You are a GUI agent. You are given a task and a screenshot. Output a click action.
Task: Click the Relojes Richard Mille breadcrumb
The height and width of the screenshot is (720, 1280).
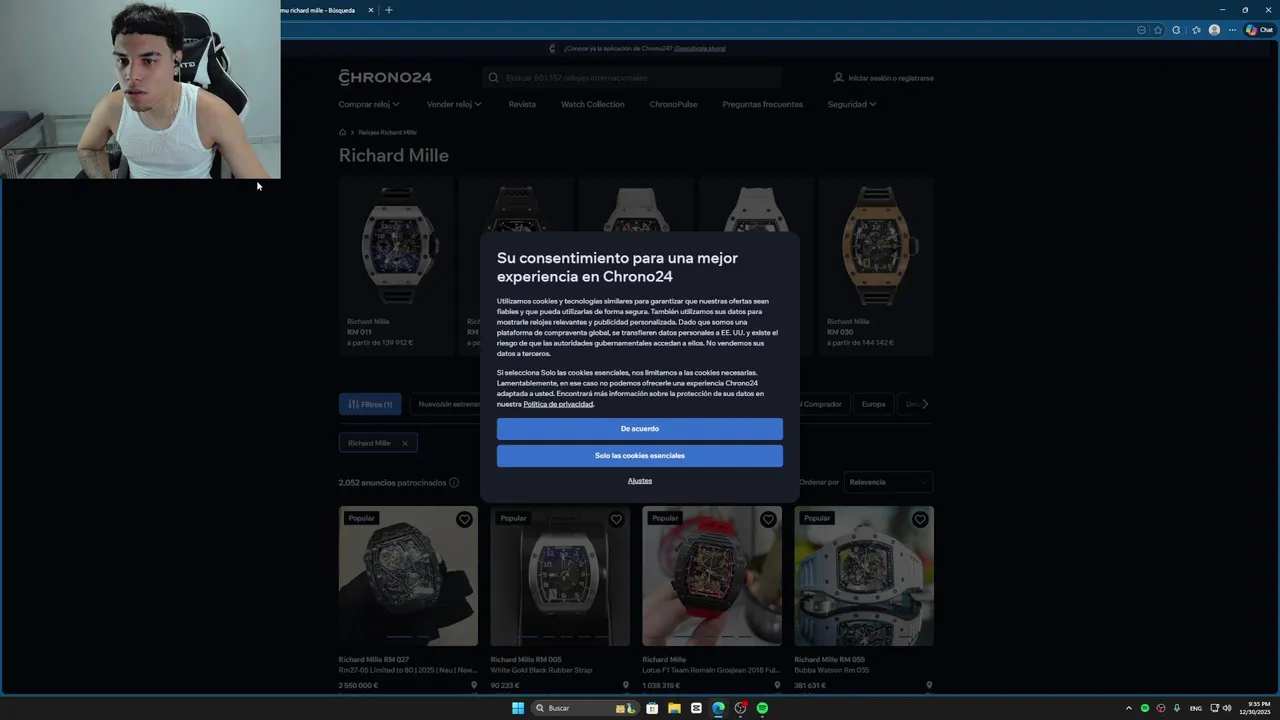pyautogui.click(x=387, y=132)
